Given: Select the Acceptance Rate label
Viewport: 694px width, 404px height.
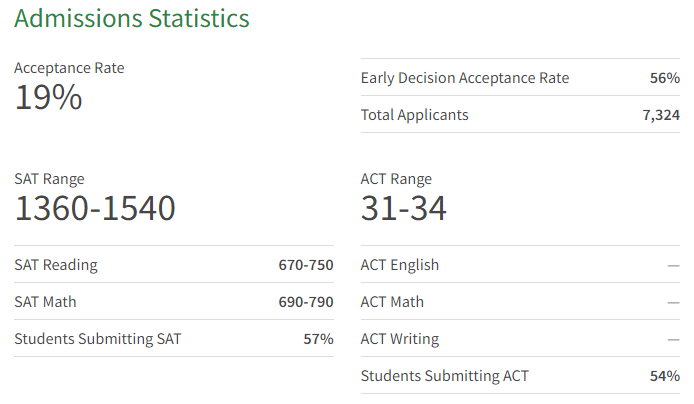Looking at the screenshot, I should tap(69, 68).
